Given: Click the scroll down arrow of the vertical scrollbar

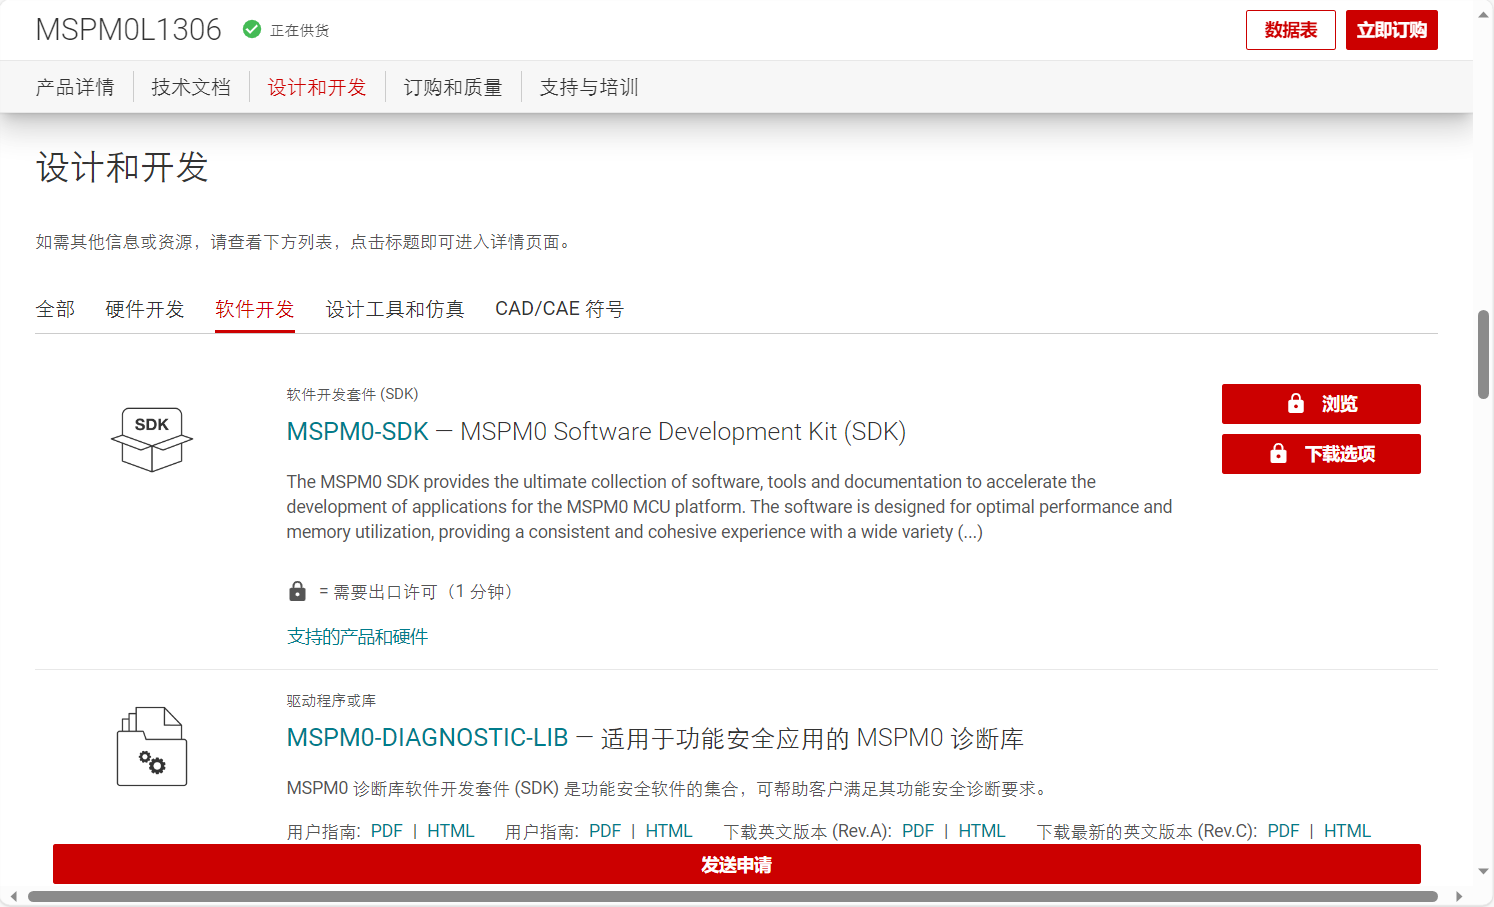Looking at the screenshot, I should tap(1484, 872).
